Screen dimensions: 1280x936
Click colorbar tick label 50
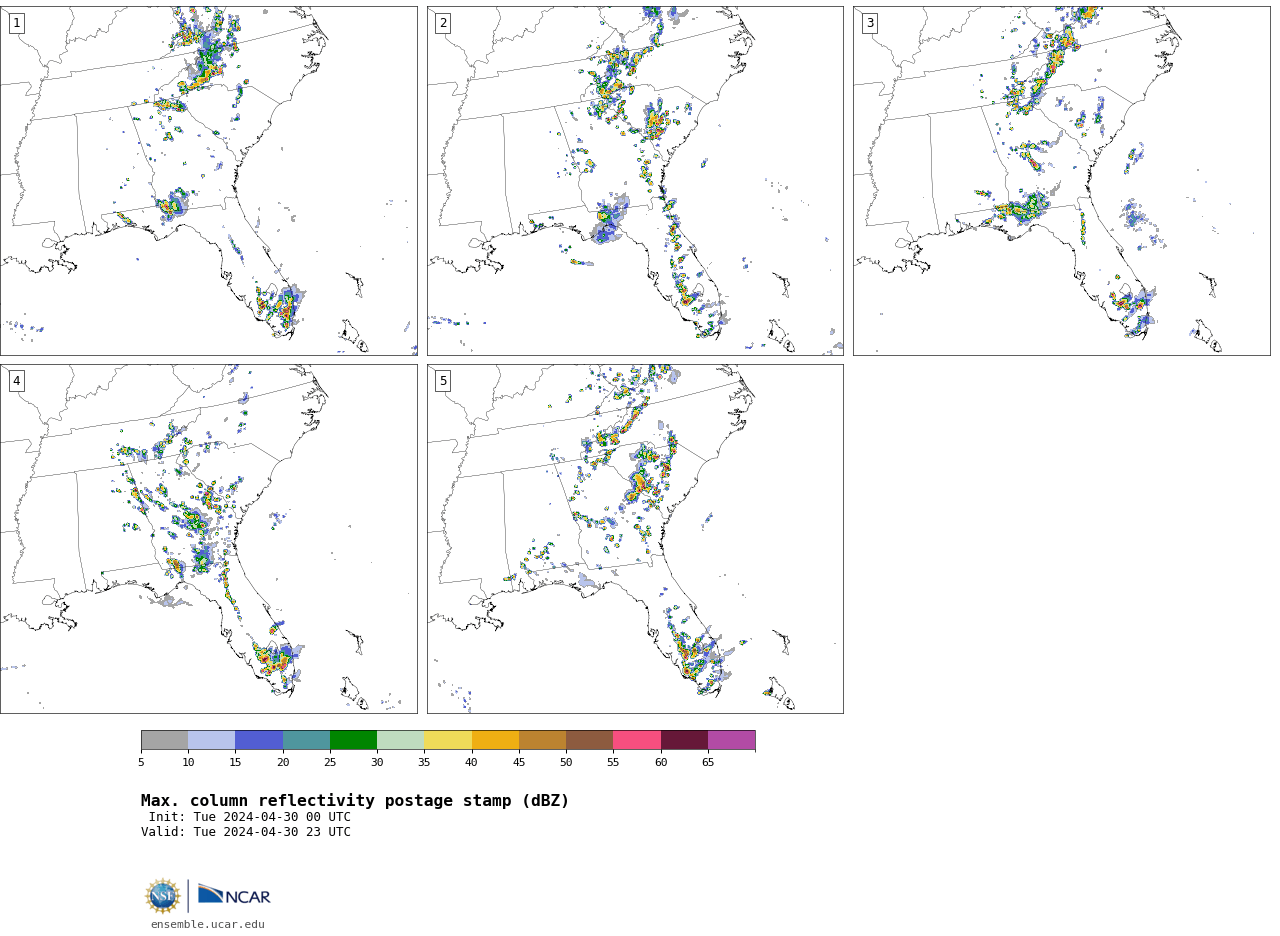pos(566,763)
